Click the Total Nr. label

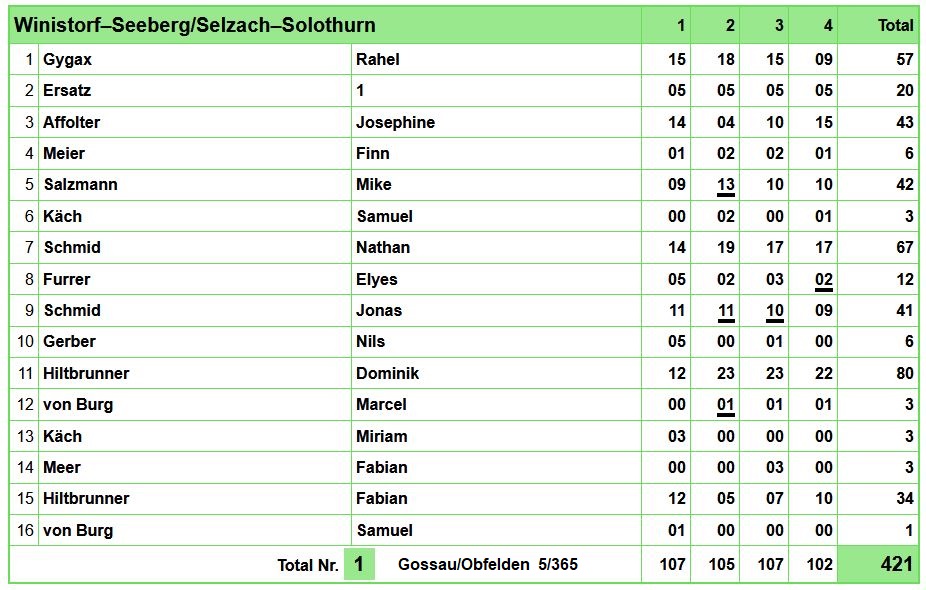coord(308,565)
